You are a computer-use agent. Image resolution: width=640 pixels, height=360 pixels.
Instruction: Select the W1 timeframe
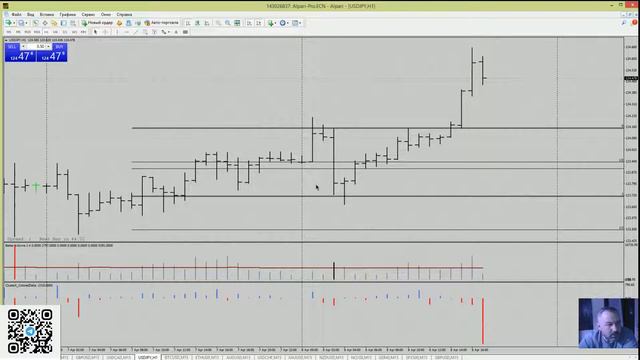click(74, 32)
